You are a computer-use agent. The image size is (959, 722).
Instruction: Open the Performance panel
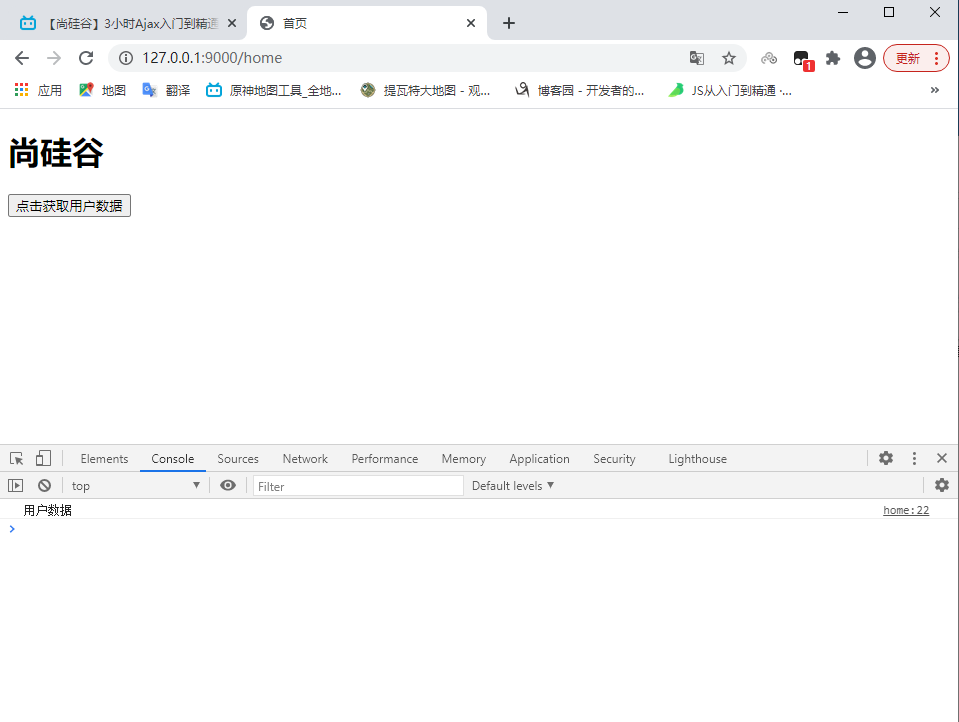(385, 459)
